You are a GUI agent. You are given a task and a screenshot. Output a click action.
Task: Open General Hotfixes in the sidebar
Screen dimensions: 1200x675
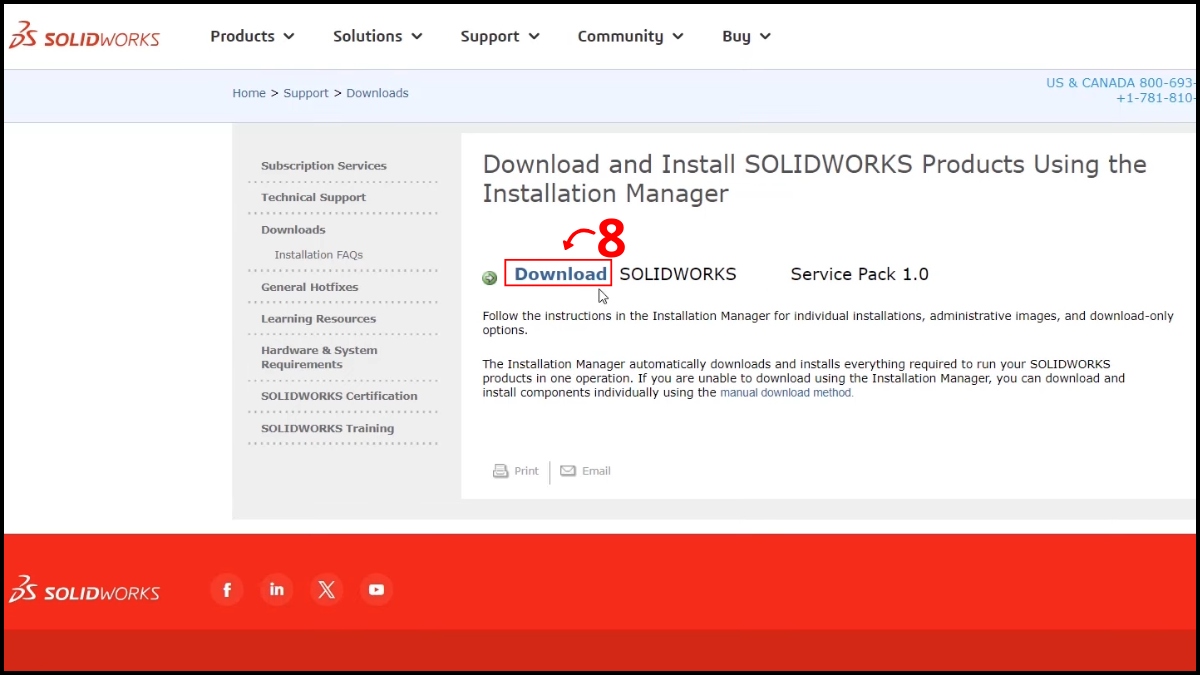(x=310, y=287)
